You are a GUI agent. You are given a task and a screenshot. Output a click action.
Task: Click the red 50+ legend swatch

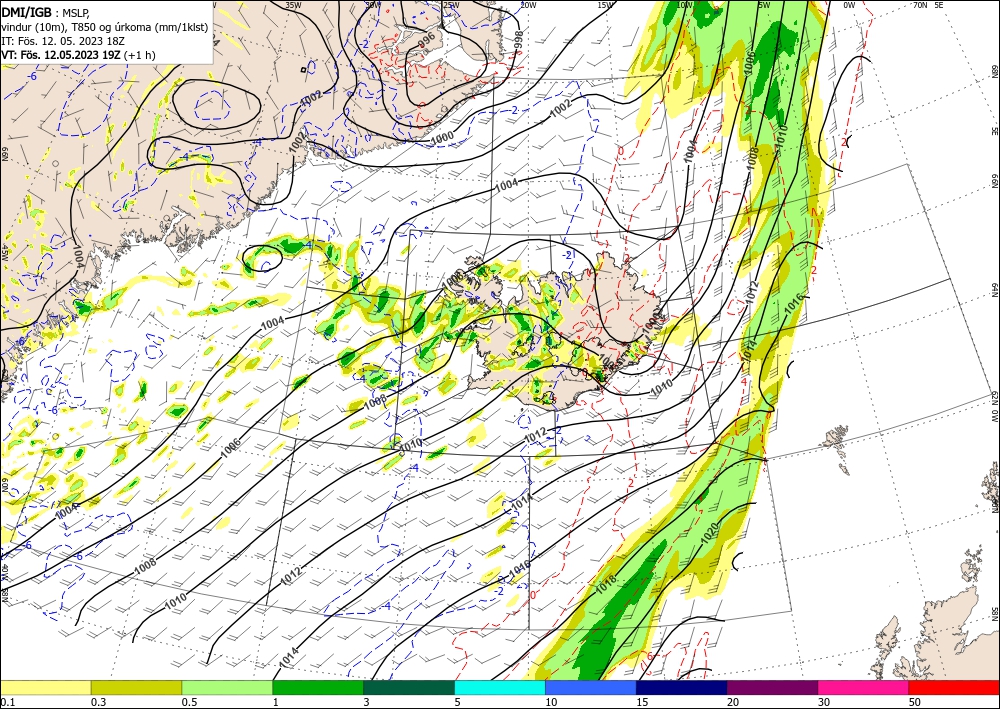click(x=954, y=687)
